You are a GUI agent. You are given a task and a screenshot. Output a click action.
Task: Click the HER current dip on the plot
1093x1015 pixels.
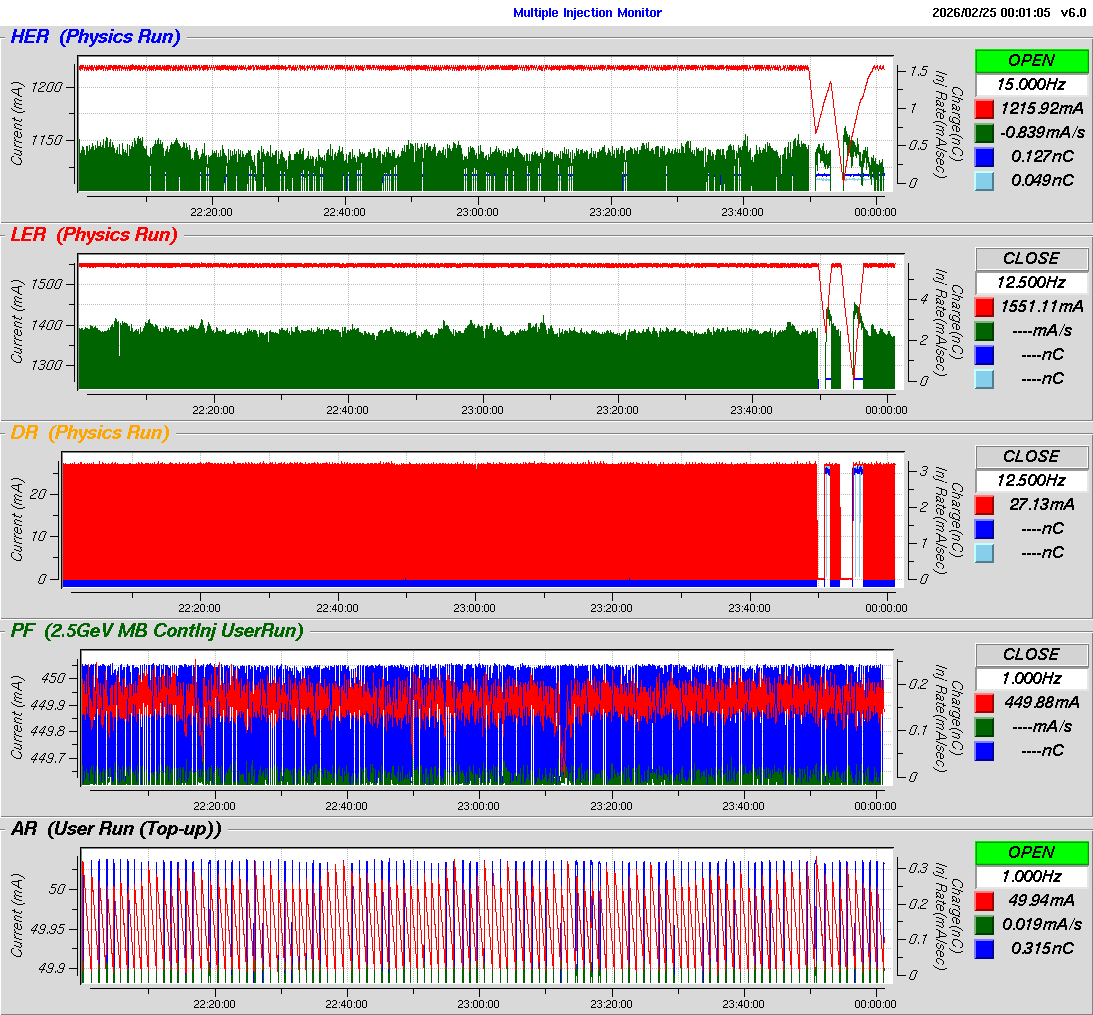[817, 128]
